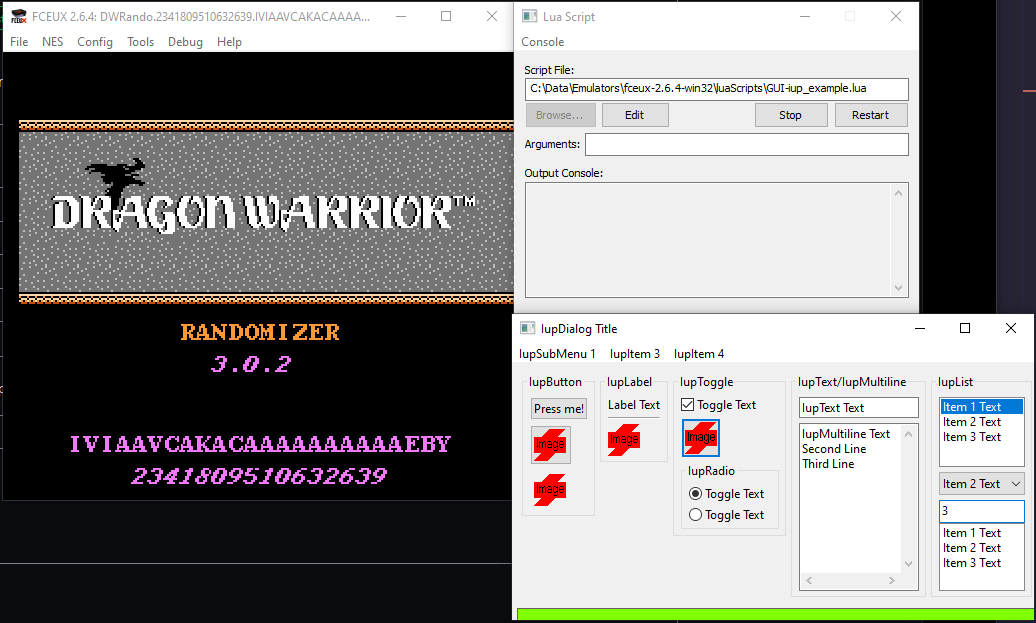Open the Console menu in Lua Script

pyautogui.click(x=542, y=42)
